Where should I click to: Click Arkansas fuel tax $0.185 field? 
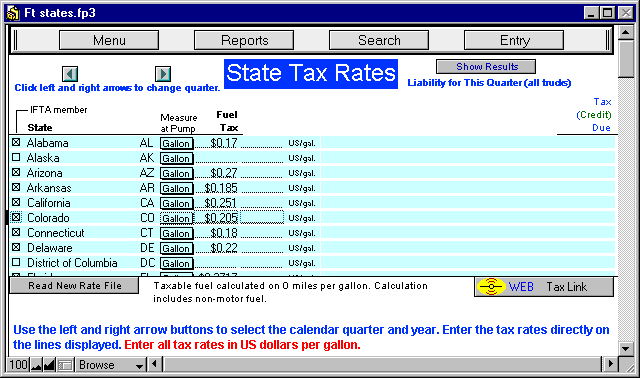click(x=216, y=188)
